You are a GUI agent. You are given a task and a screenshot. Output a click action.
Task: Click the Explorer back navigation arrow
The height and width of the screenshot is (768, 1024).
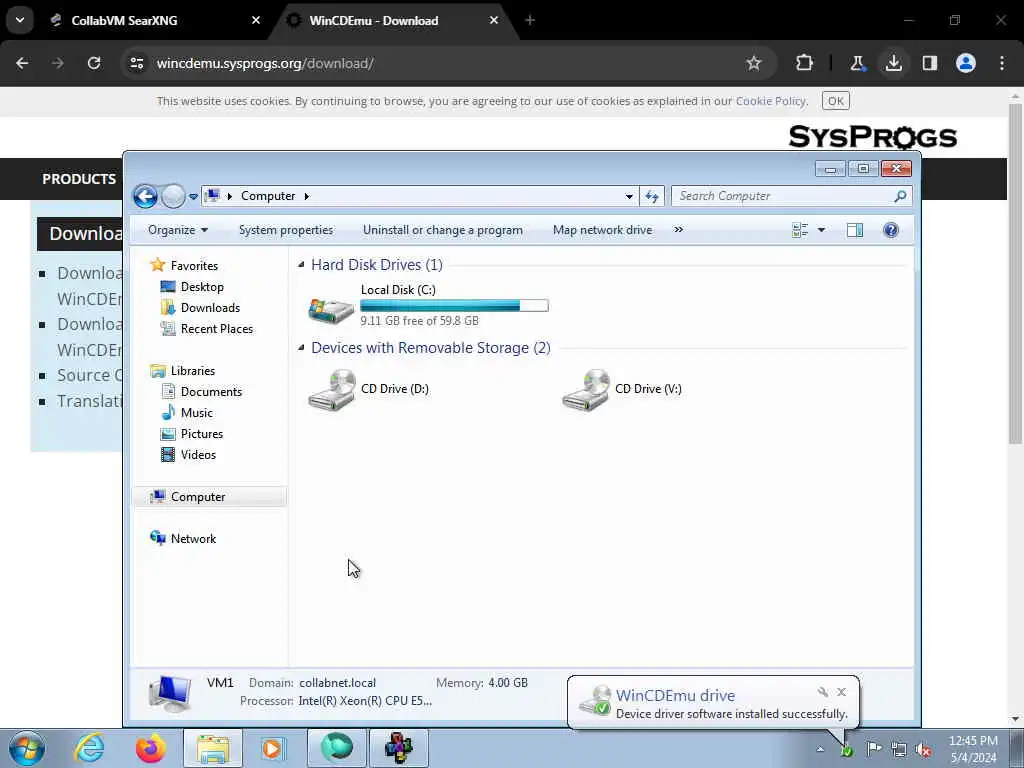(x=145, y=196)
